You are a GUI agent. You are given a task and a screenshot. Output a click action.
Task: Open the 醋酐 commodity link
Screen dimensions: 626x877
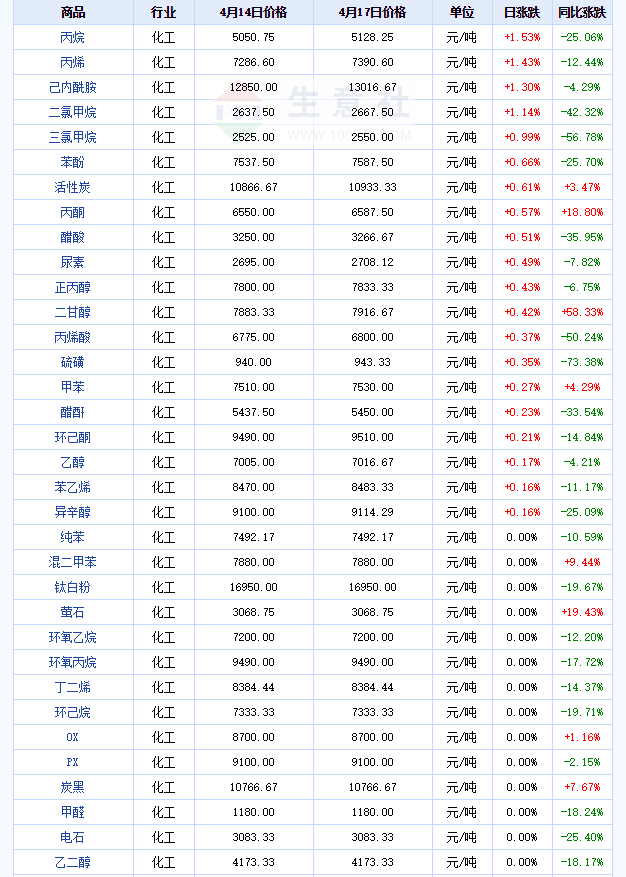[x=73, y=412]
